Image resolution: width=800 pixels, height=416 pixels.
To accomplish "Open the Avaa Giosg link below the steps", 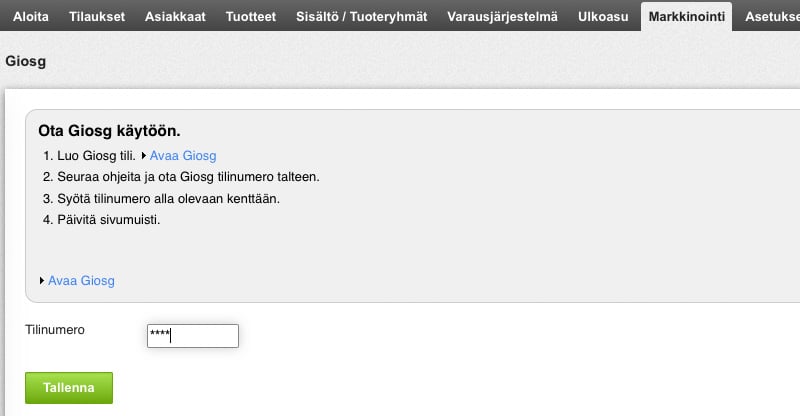I will tap(81, 281).
